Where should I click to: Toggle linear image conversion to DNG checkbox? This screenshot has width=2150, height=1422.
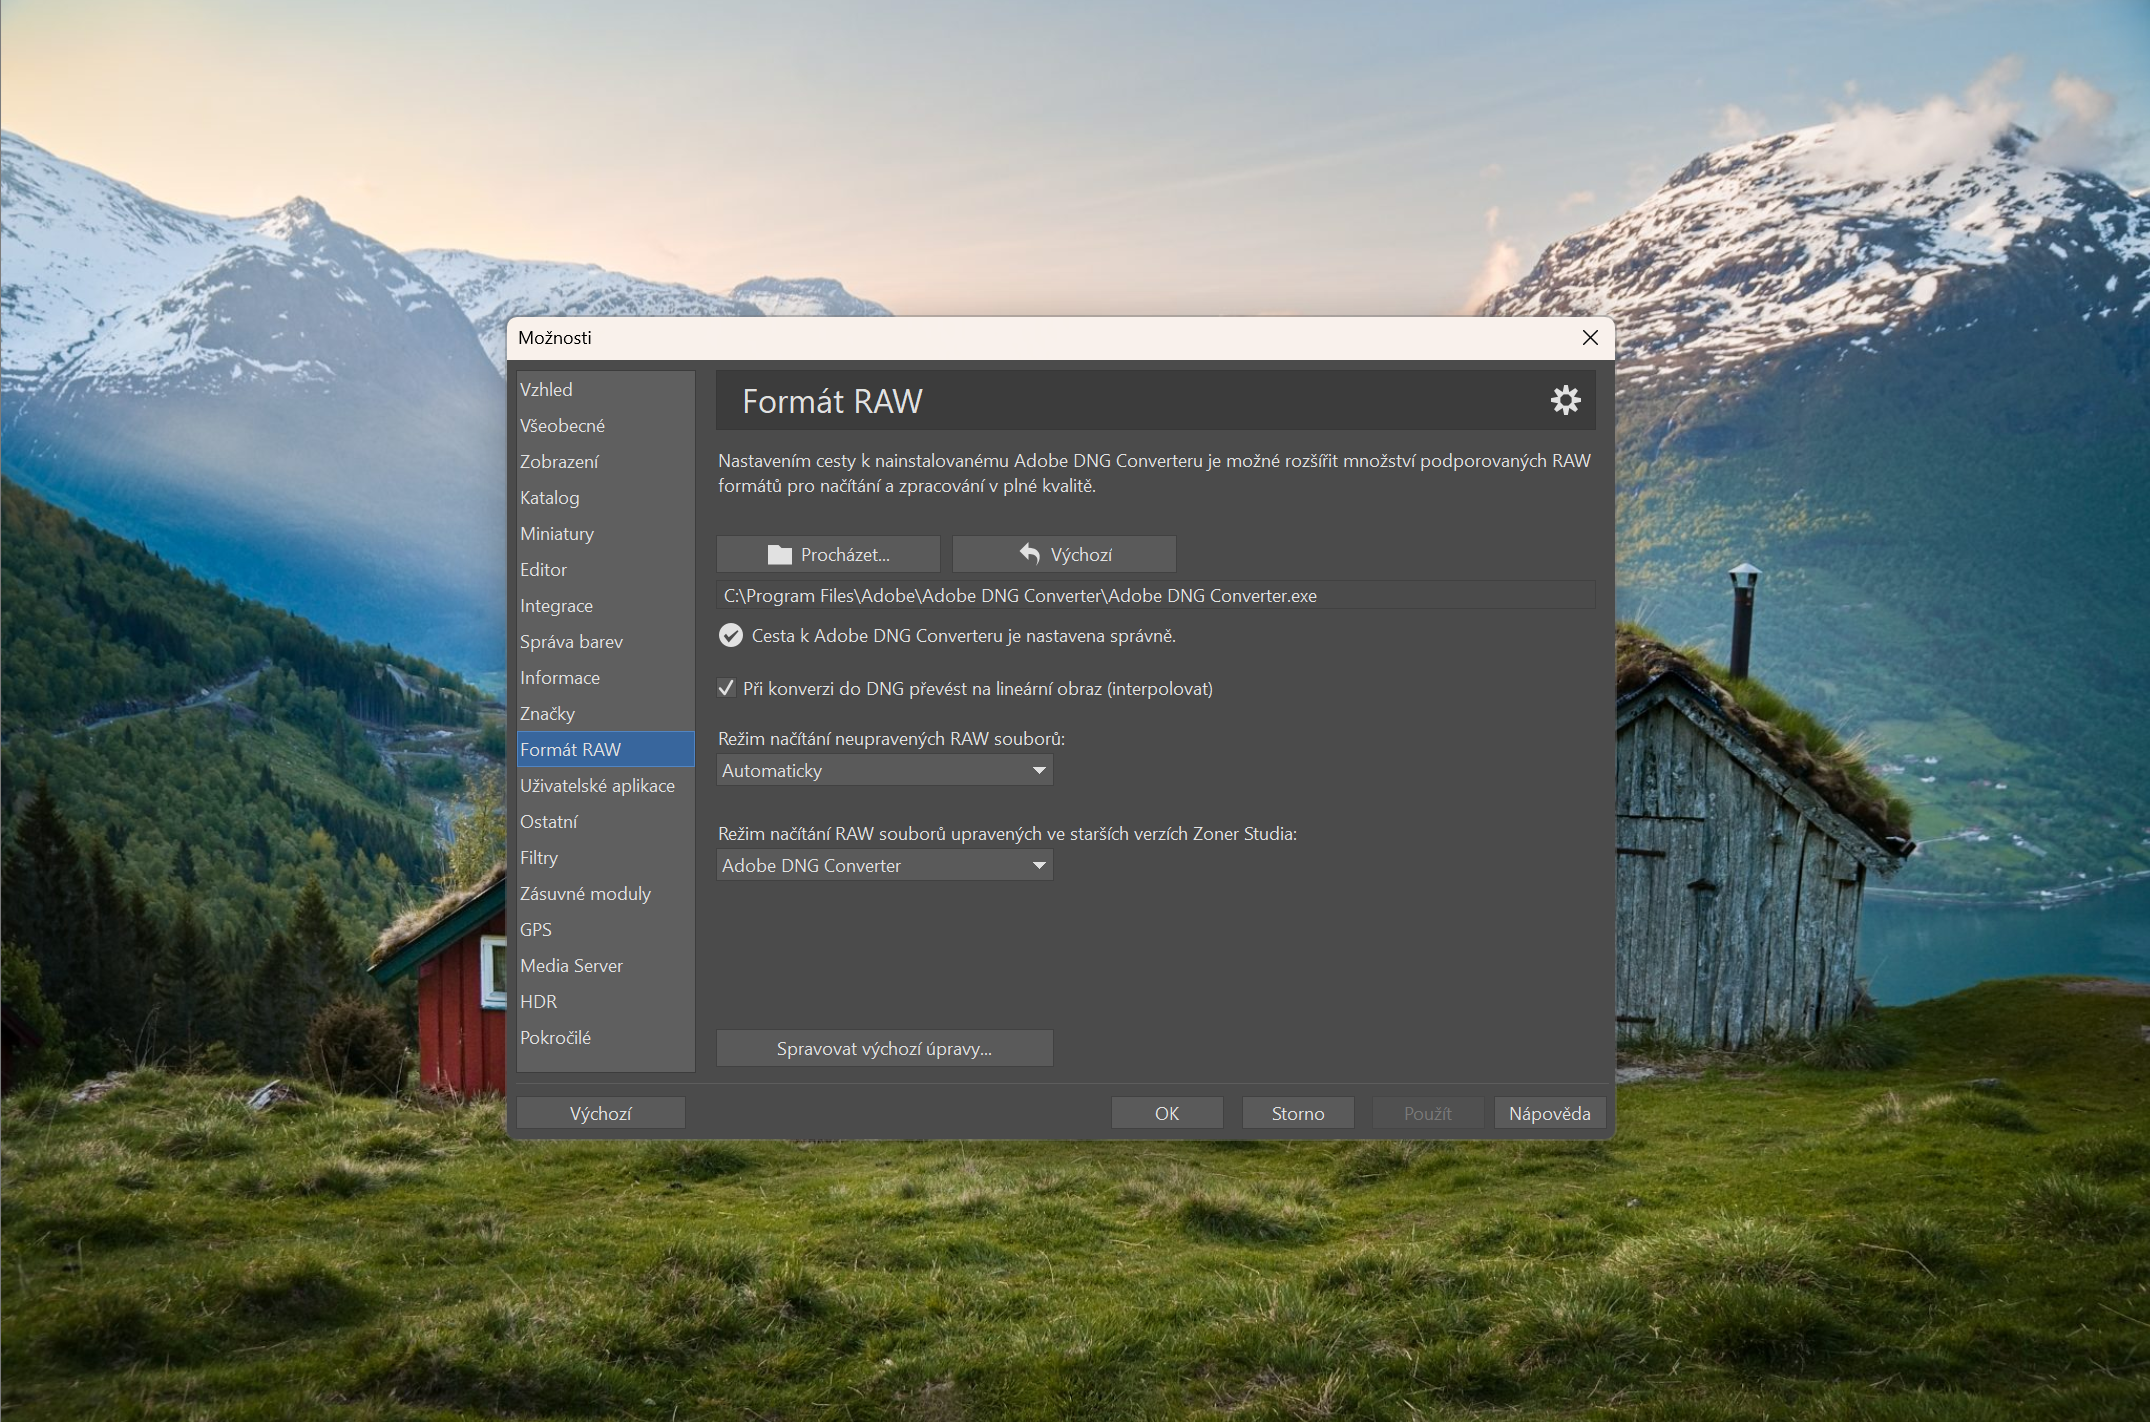pyautogui.click(x=727, y=688)
